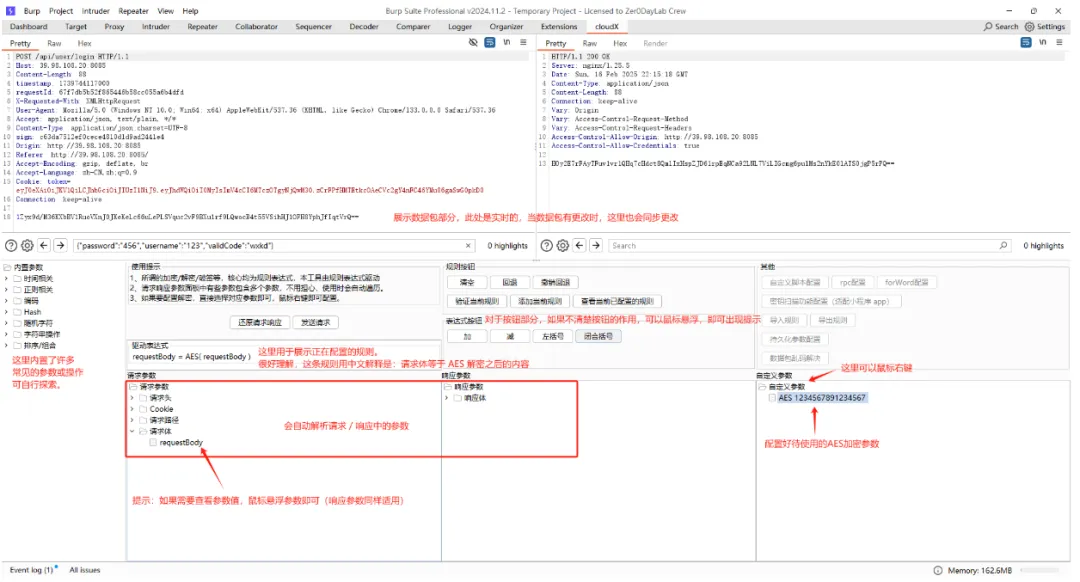Click the memory indicator icon in status bar

[937, 570]
